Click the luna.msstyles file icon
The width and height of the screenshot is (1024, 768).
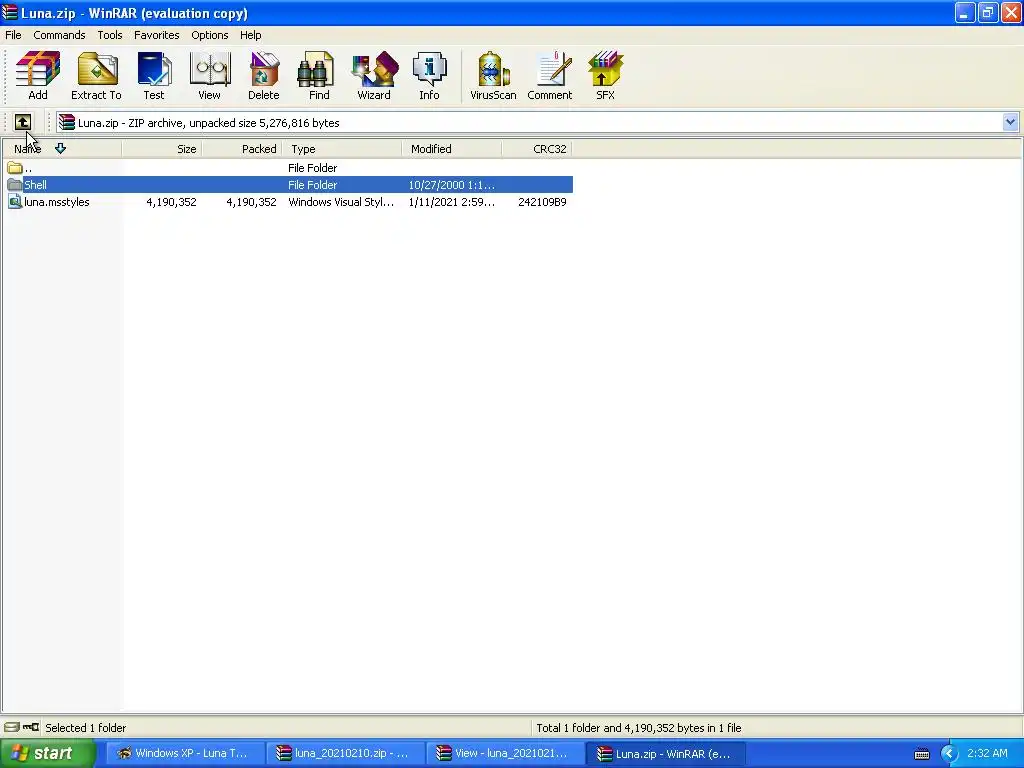[15, 202]
